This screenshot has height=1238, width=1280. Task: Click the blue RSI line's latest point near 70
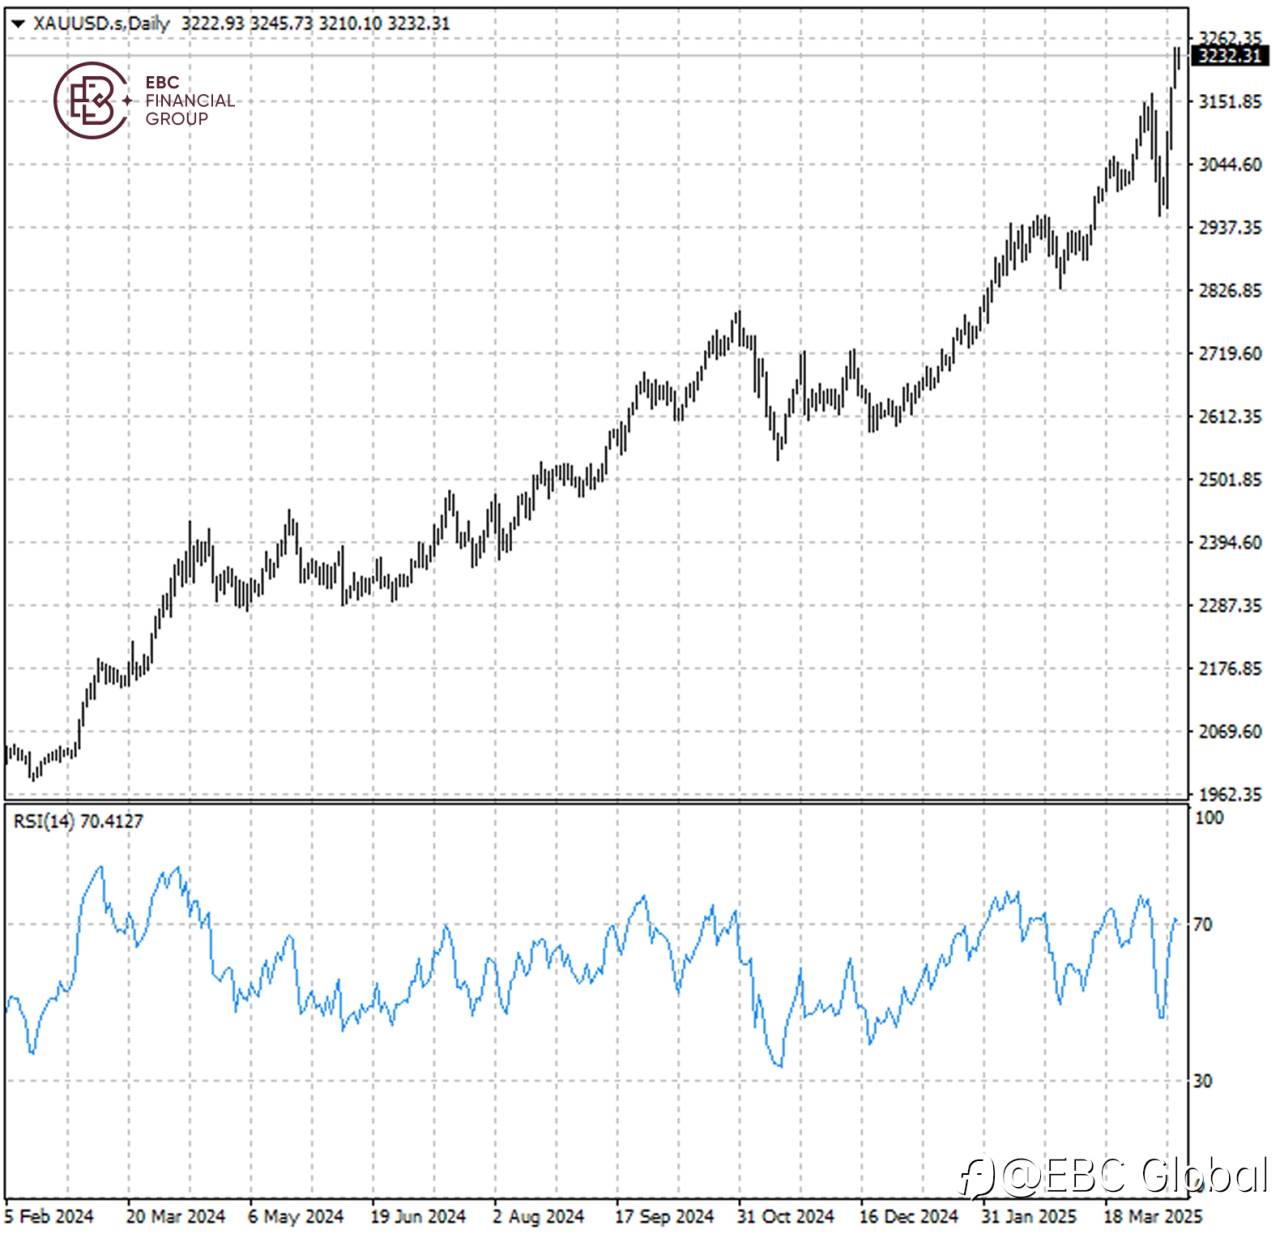tap(1176, 920)
